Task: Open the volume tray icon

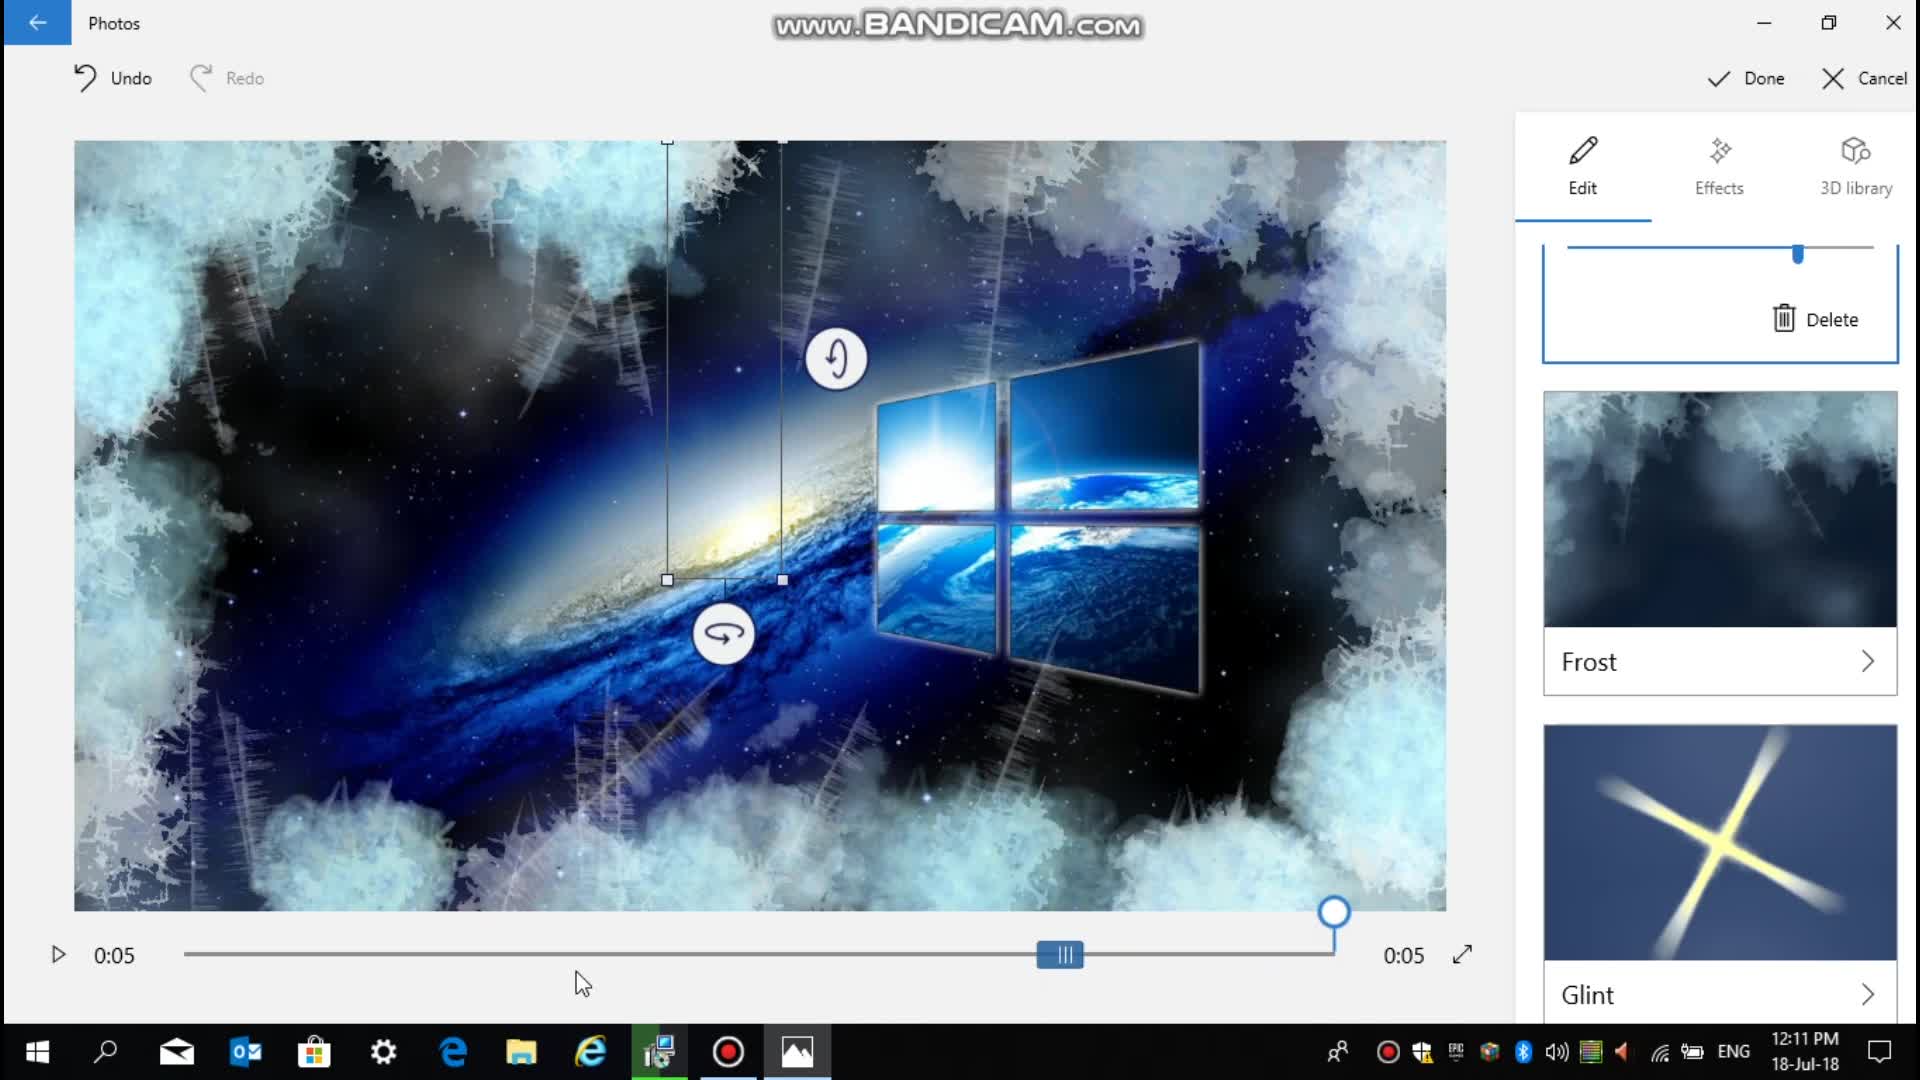Action: pyautogui.click(x=1556, y=1052)
